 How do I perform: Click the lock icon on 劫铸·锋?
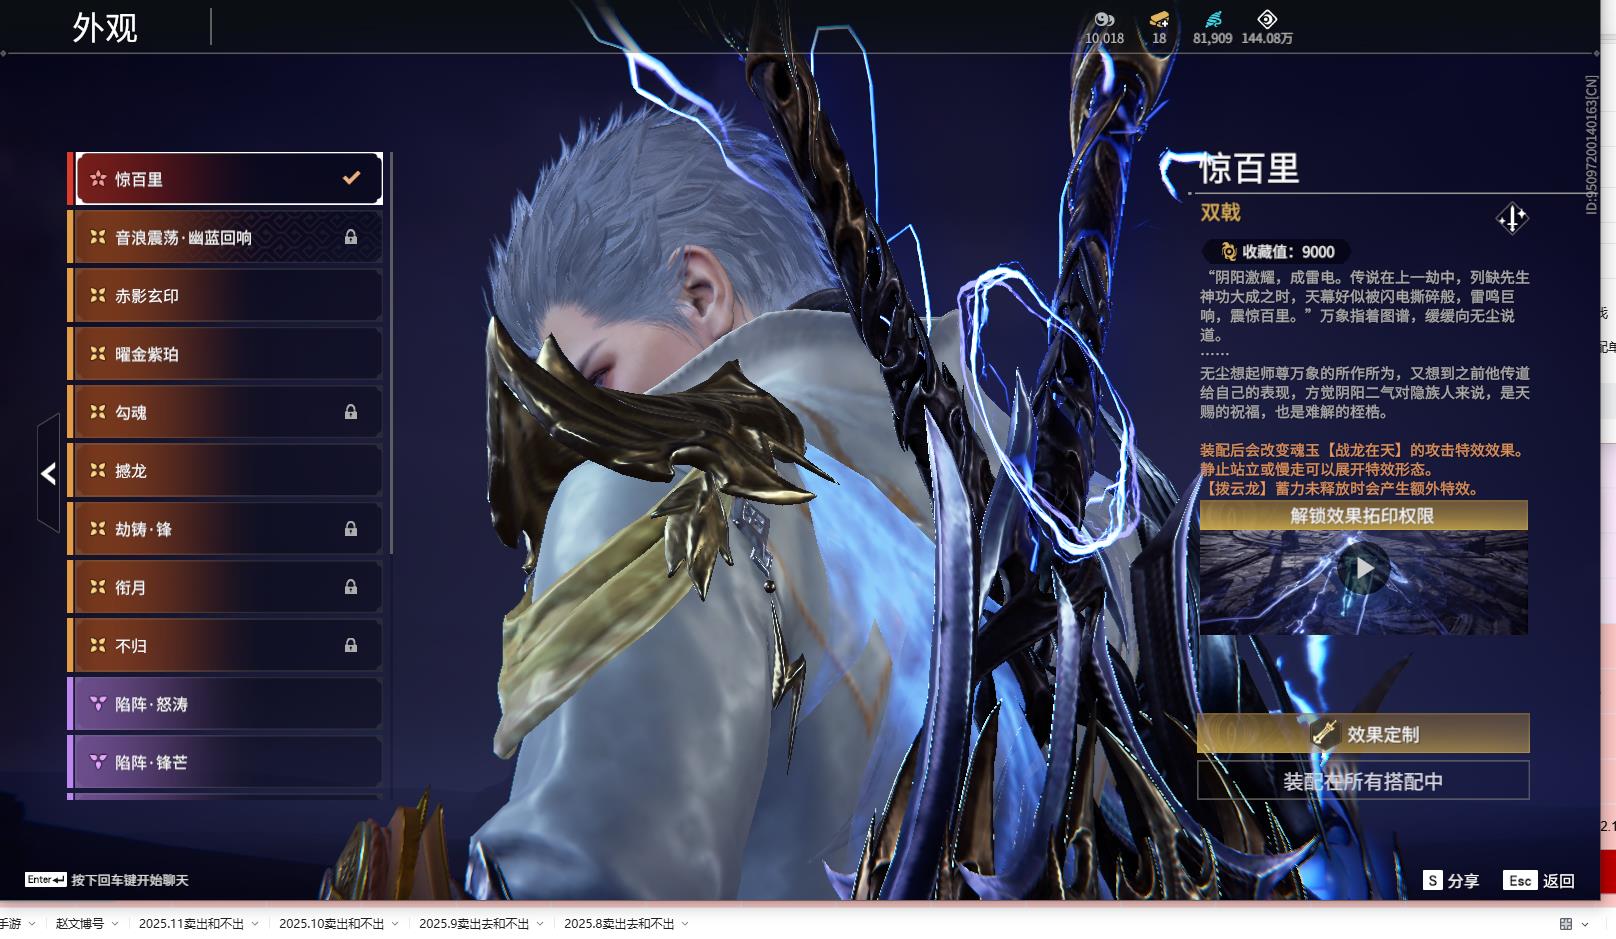351,529
